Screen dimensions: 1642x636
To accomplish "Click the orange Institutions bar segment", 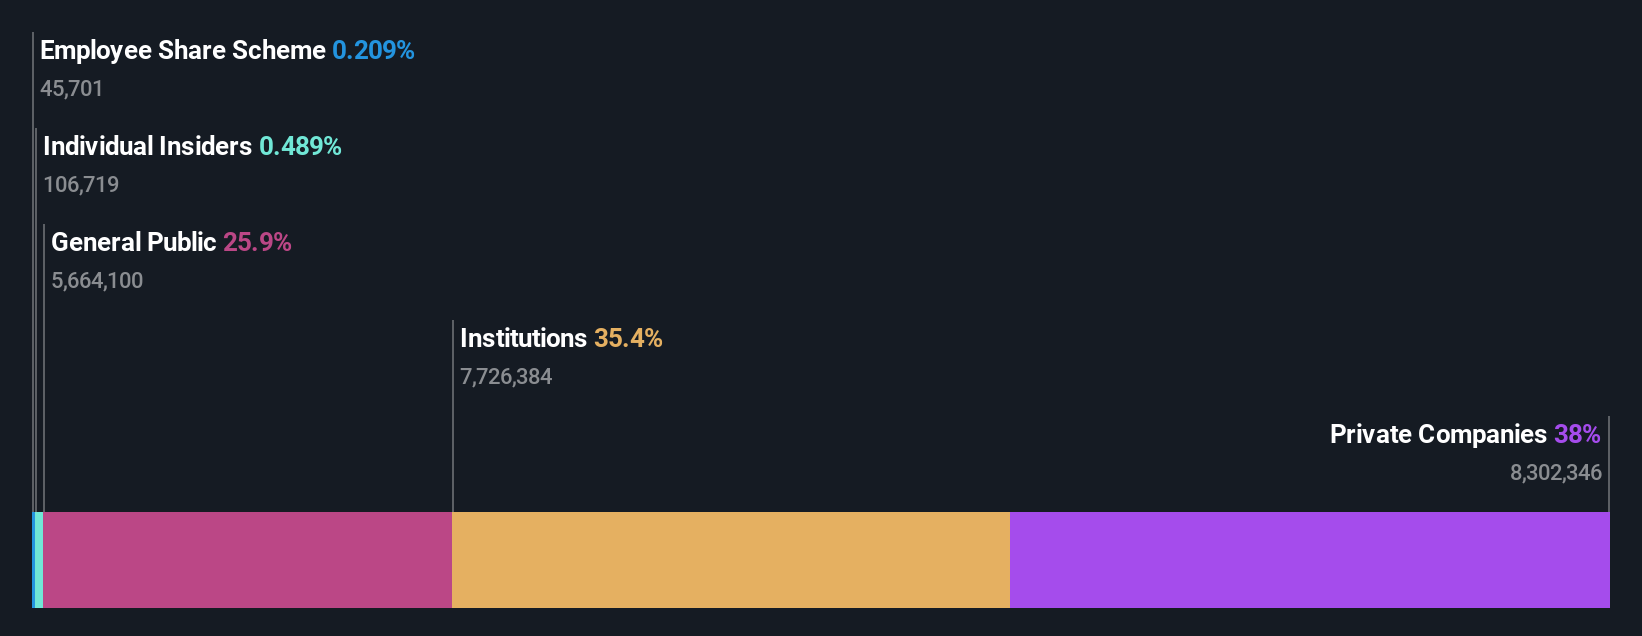I will [x=731, y=560].
